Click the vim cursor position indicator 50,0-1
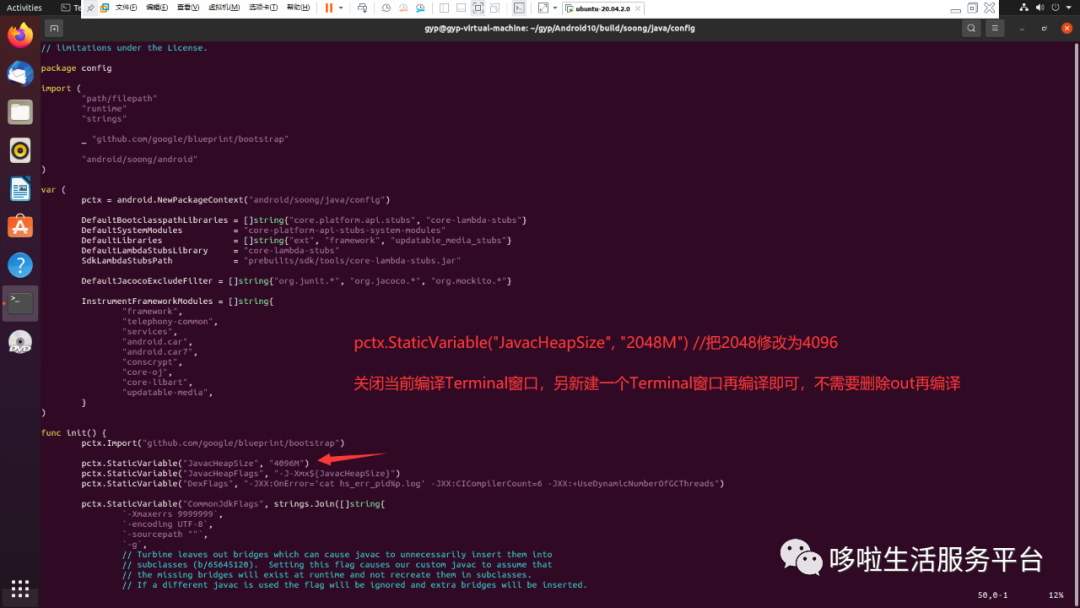 993,595
